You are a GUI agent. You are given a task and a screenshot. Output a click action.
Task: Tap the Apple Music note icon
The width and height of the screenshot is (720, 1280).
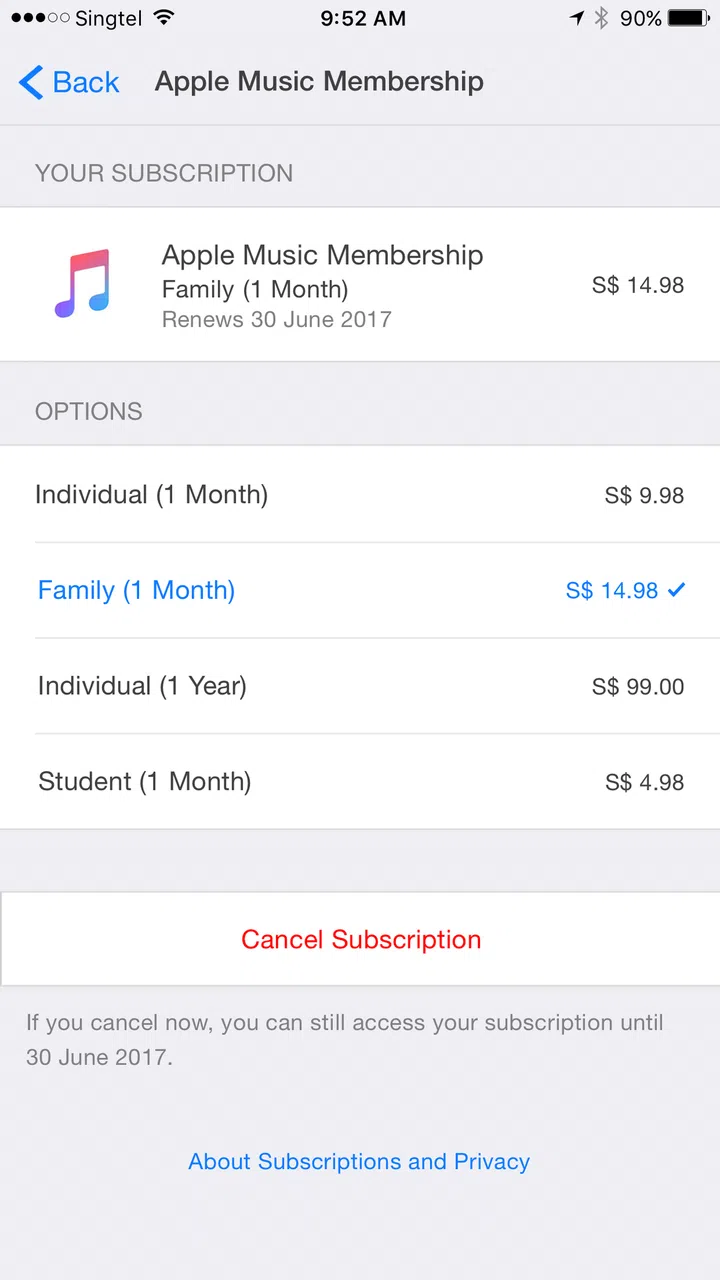point(82,284)
